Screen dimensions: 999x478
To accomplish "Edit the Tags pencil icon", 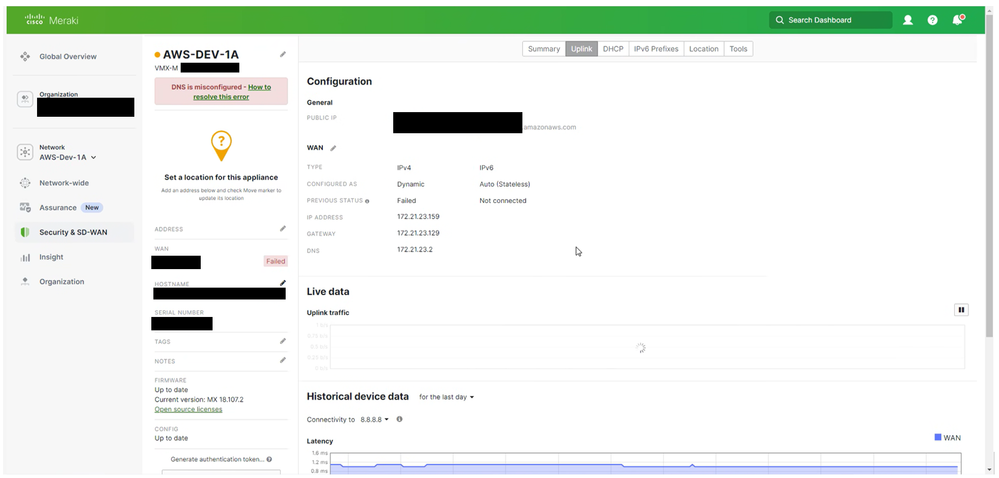I will [283, 341].
